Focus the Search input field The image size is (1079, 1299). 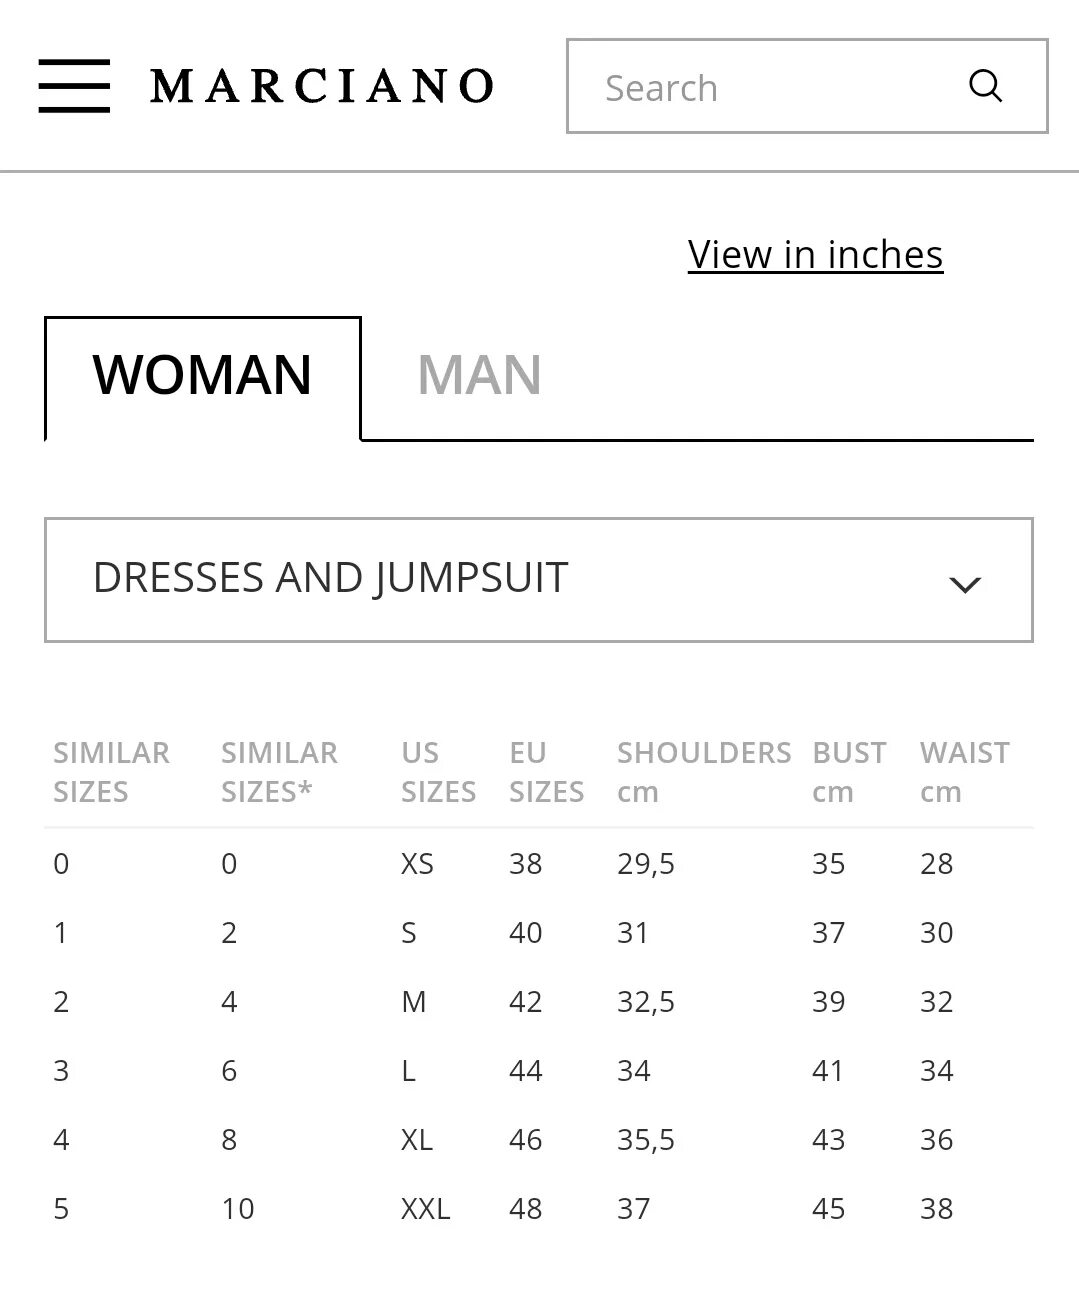[x=807, y=86]
